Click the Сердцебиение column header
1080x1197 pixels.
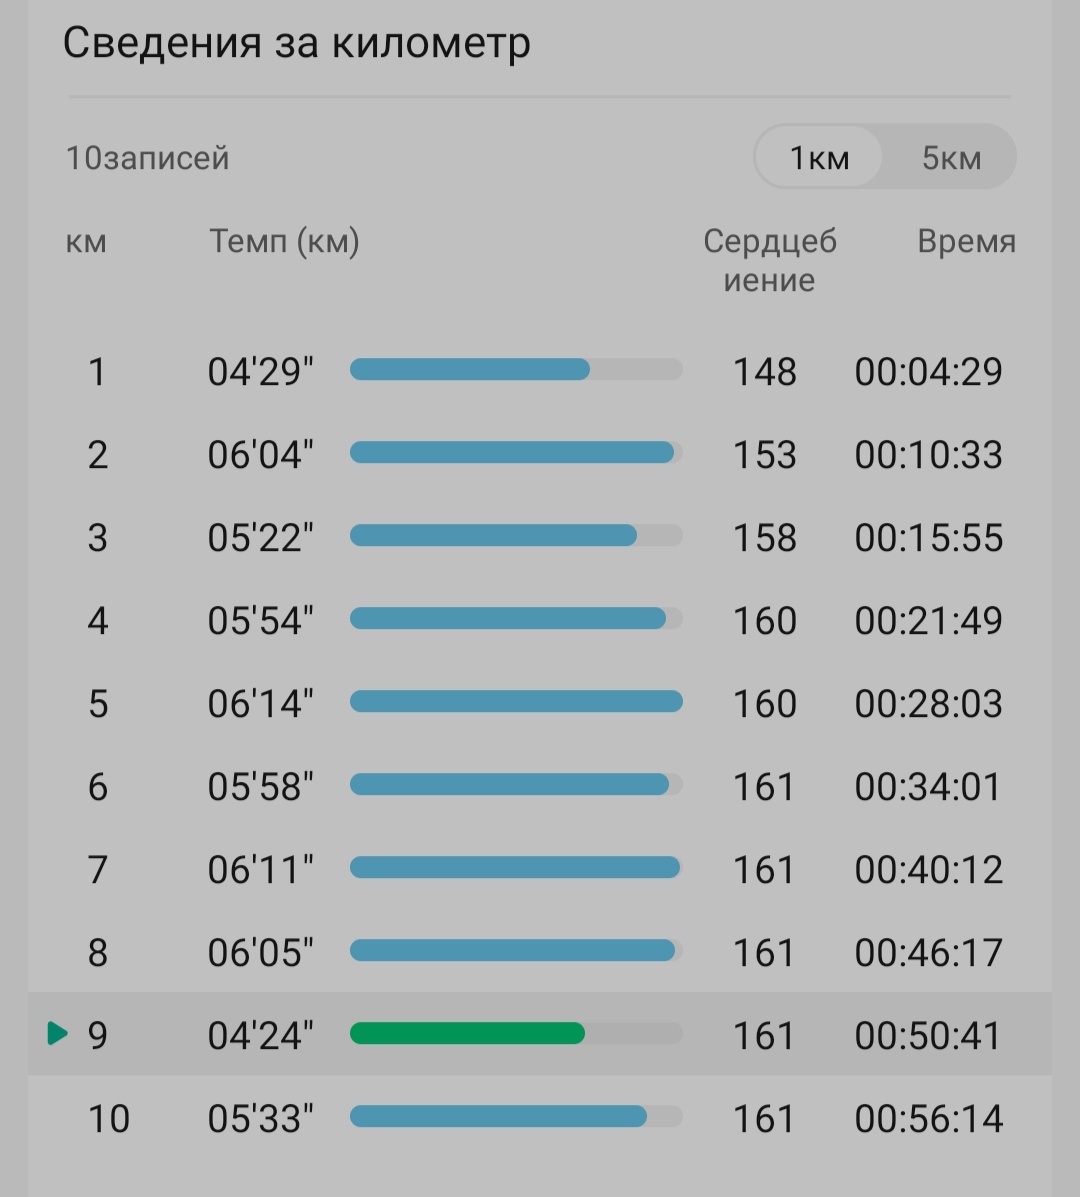pos(769,260)
